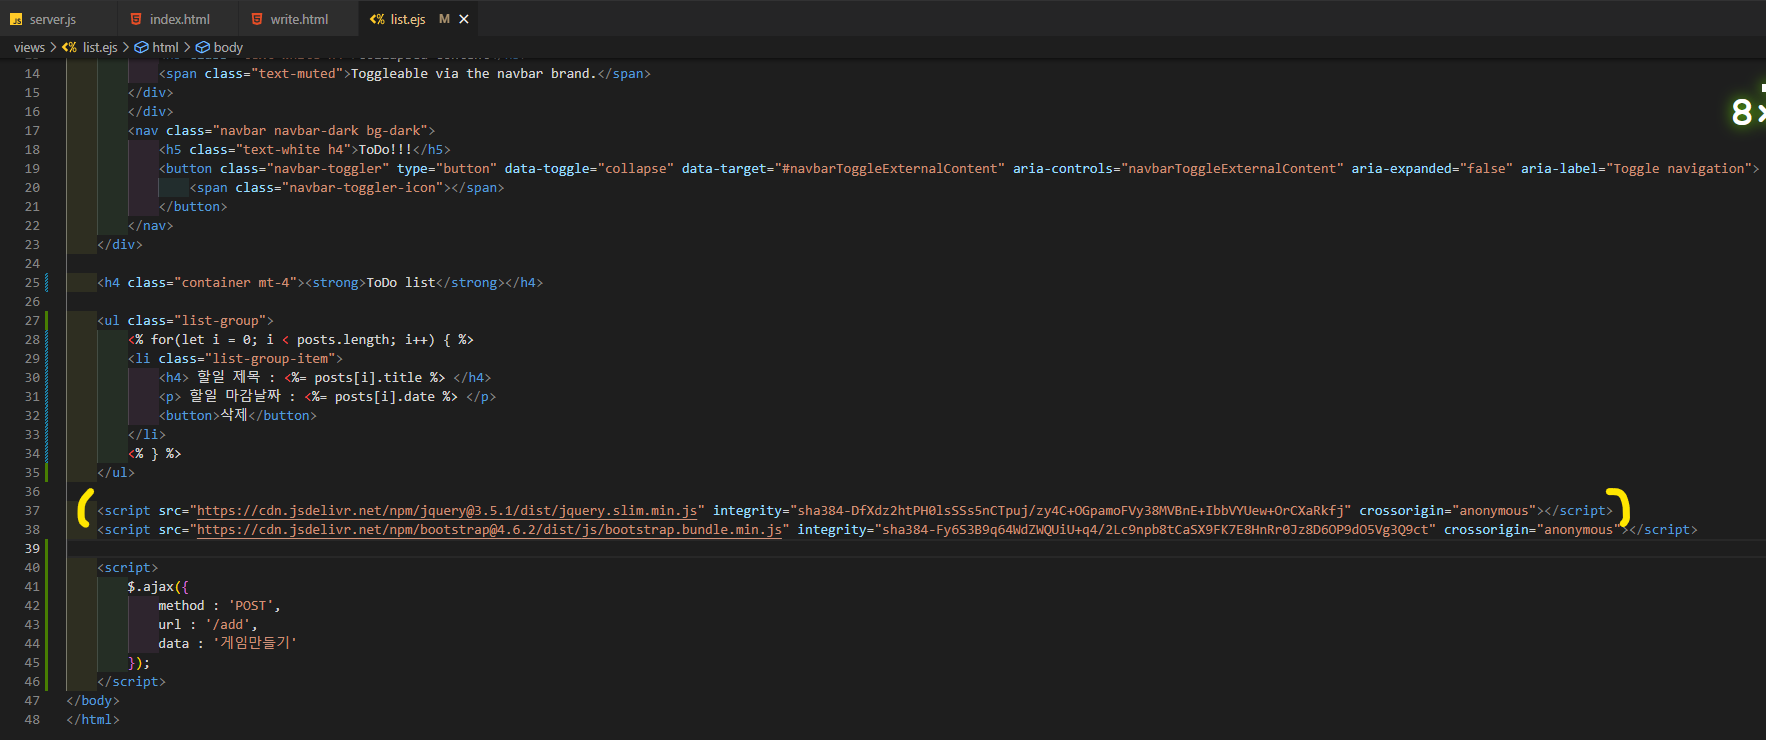This screenshot has height=740, width=1766.
Task: Click the "ToDo!!!" h5 heading text
Action: (x=385, y=149)
